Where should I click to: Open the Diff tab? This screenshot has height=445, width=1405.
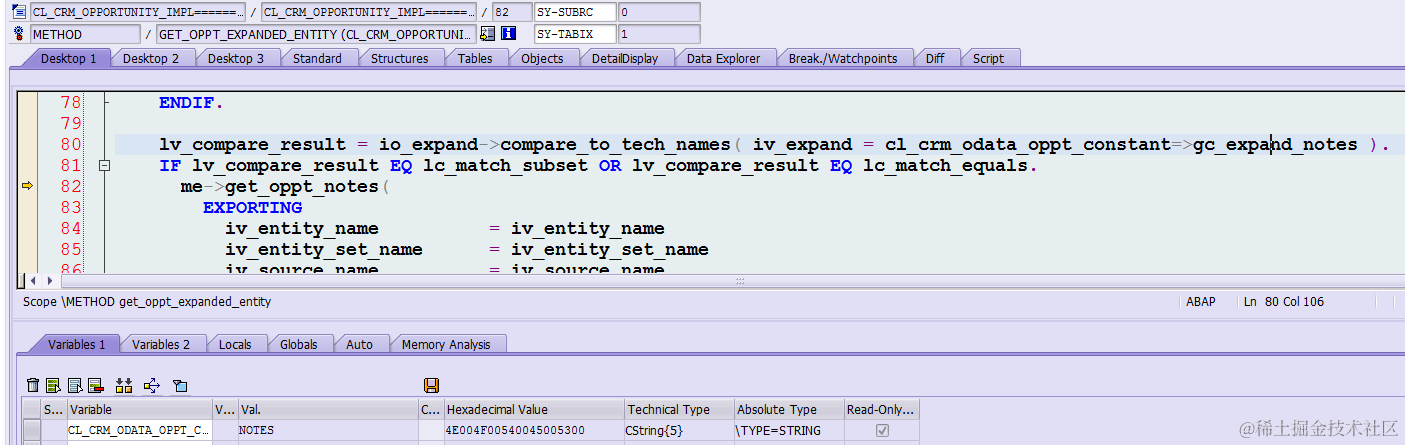935,58
